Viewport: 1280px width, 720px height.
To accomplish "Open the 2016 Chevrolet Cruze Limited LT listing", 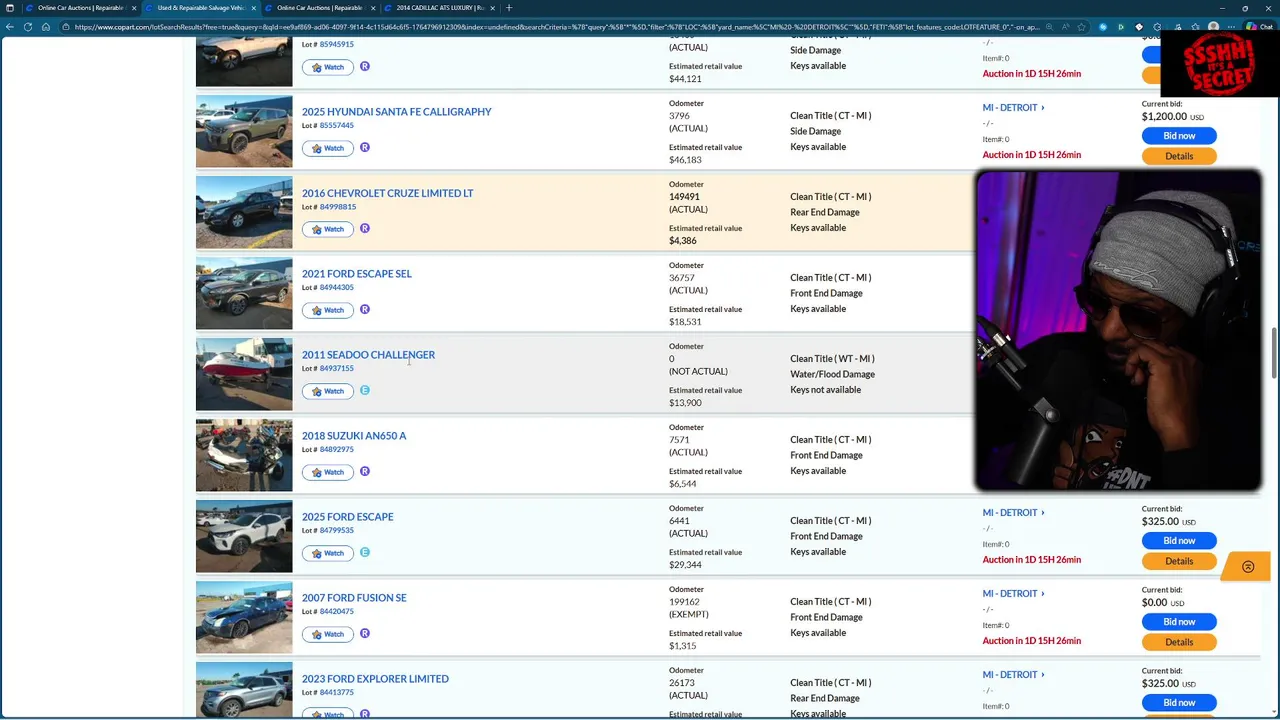I will (x=388, y=193).
